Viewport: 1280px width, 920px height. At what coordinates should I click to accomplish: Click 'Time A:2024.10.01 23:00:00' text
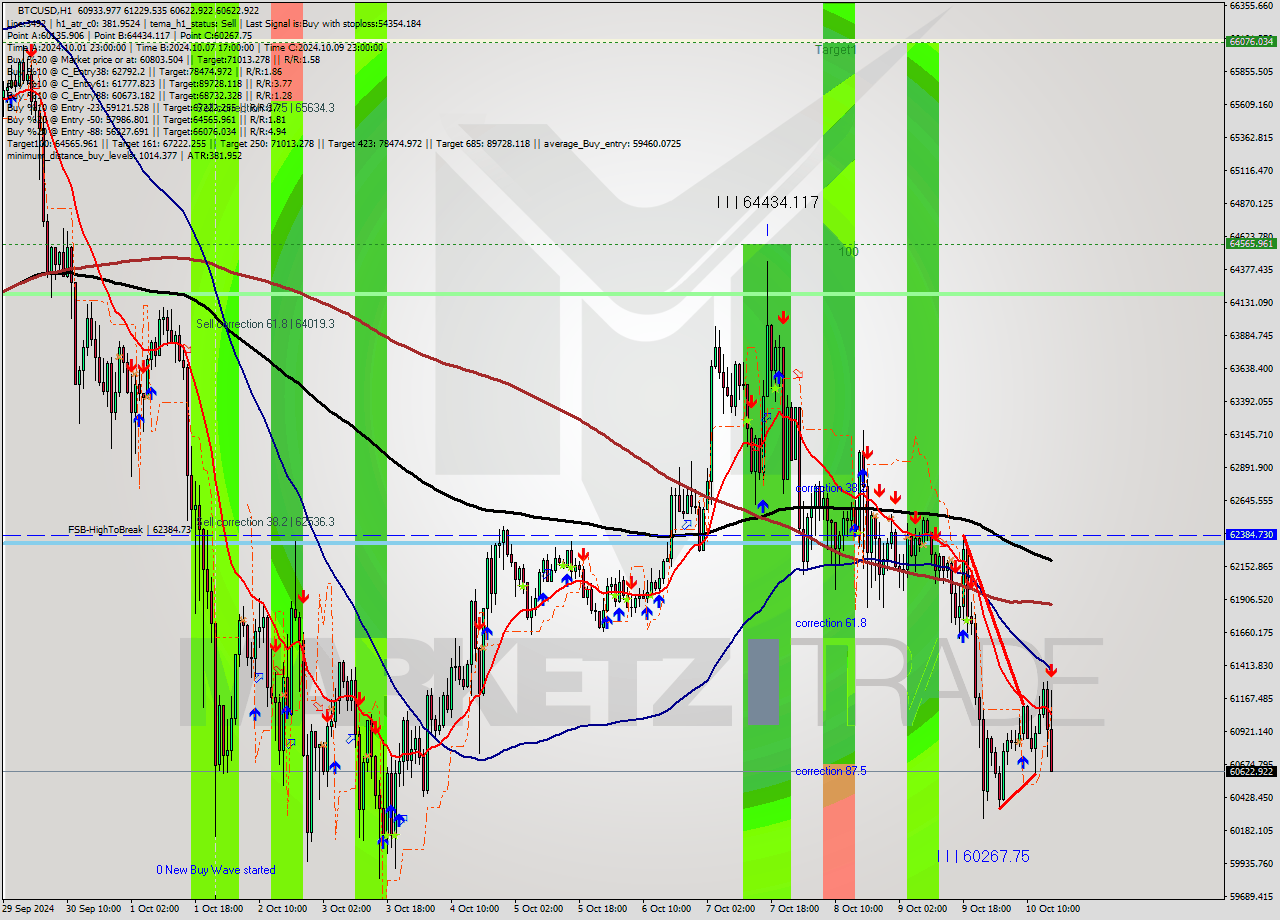click(67, 47)
